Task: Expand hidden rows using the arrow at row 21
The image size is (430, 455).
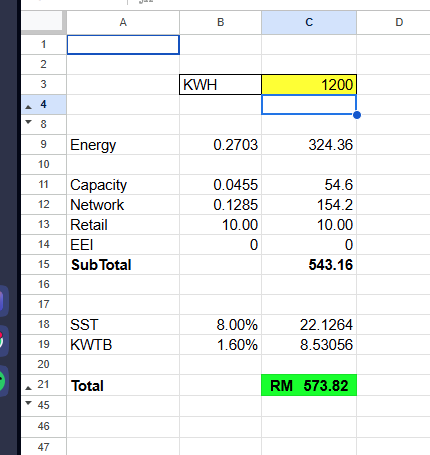Action: tap(29, 388)
